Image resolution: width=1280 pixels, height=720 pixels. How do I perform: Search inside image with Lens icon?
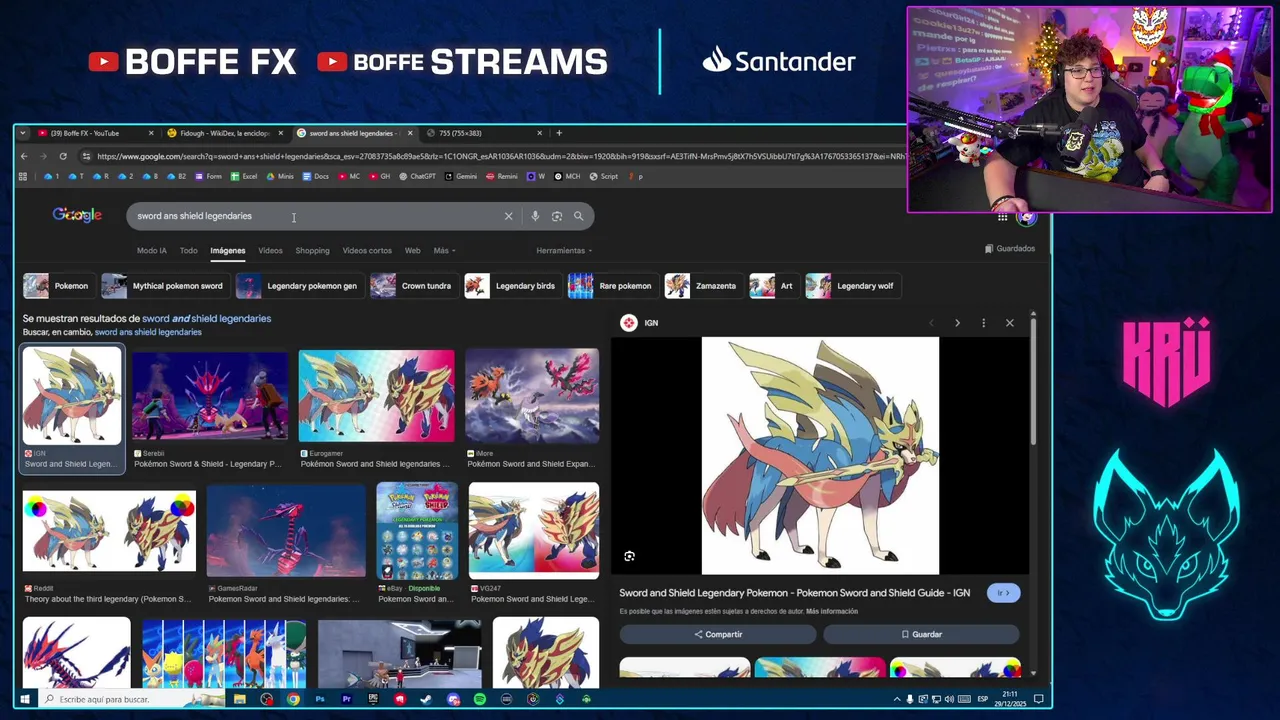(x=629, y=556)
